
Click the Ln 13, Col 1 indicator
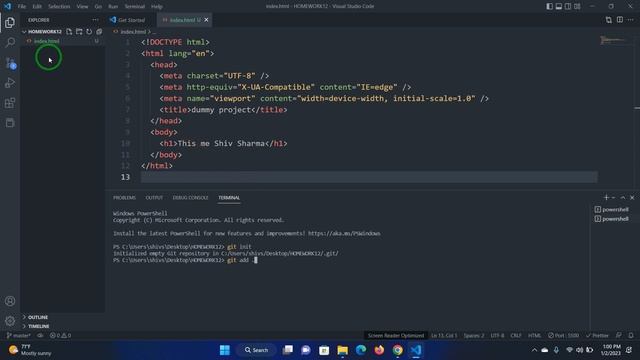(x=444, y=336)
